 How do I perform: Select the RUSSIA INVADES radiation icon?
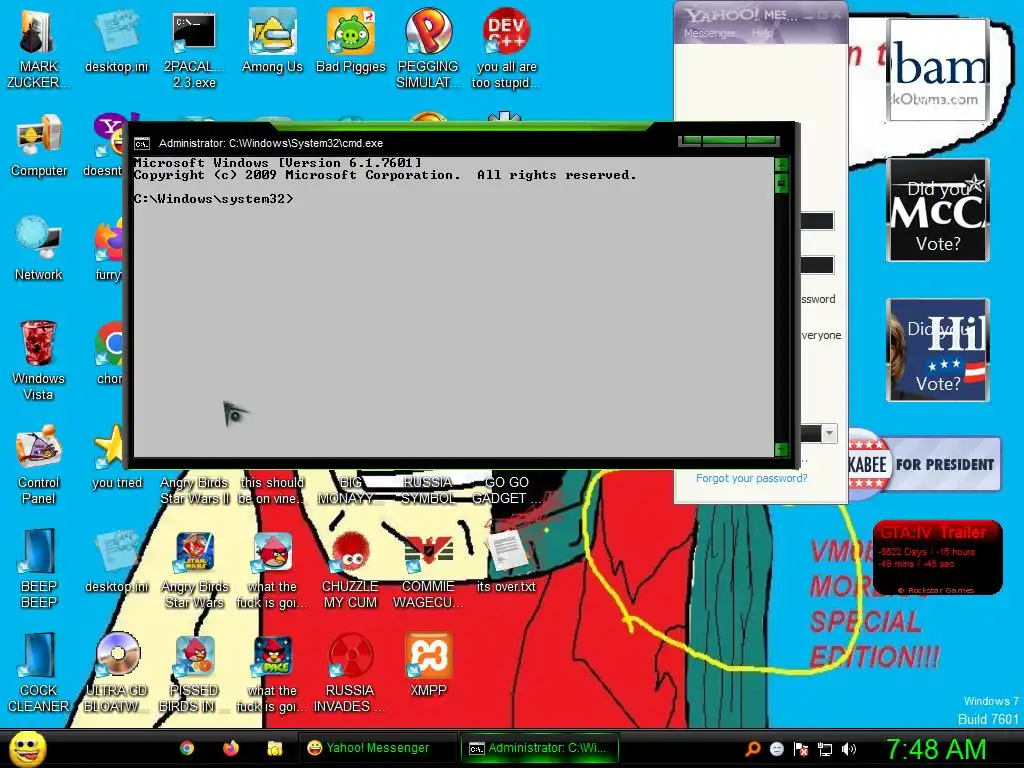pos(350,672)
